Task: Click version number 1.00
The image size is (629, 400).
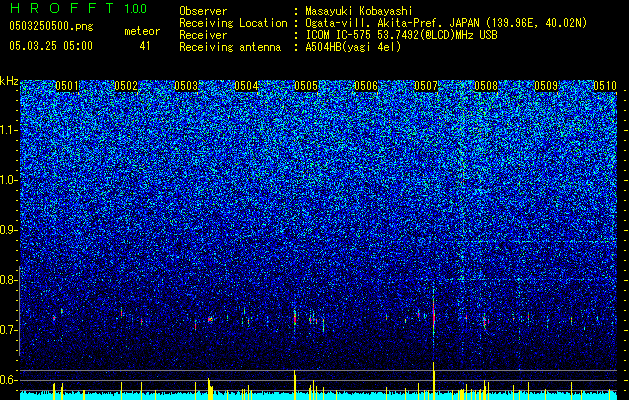Action: coord(136,8)
